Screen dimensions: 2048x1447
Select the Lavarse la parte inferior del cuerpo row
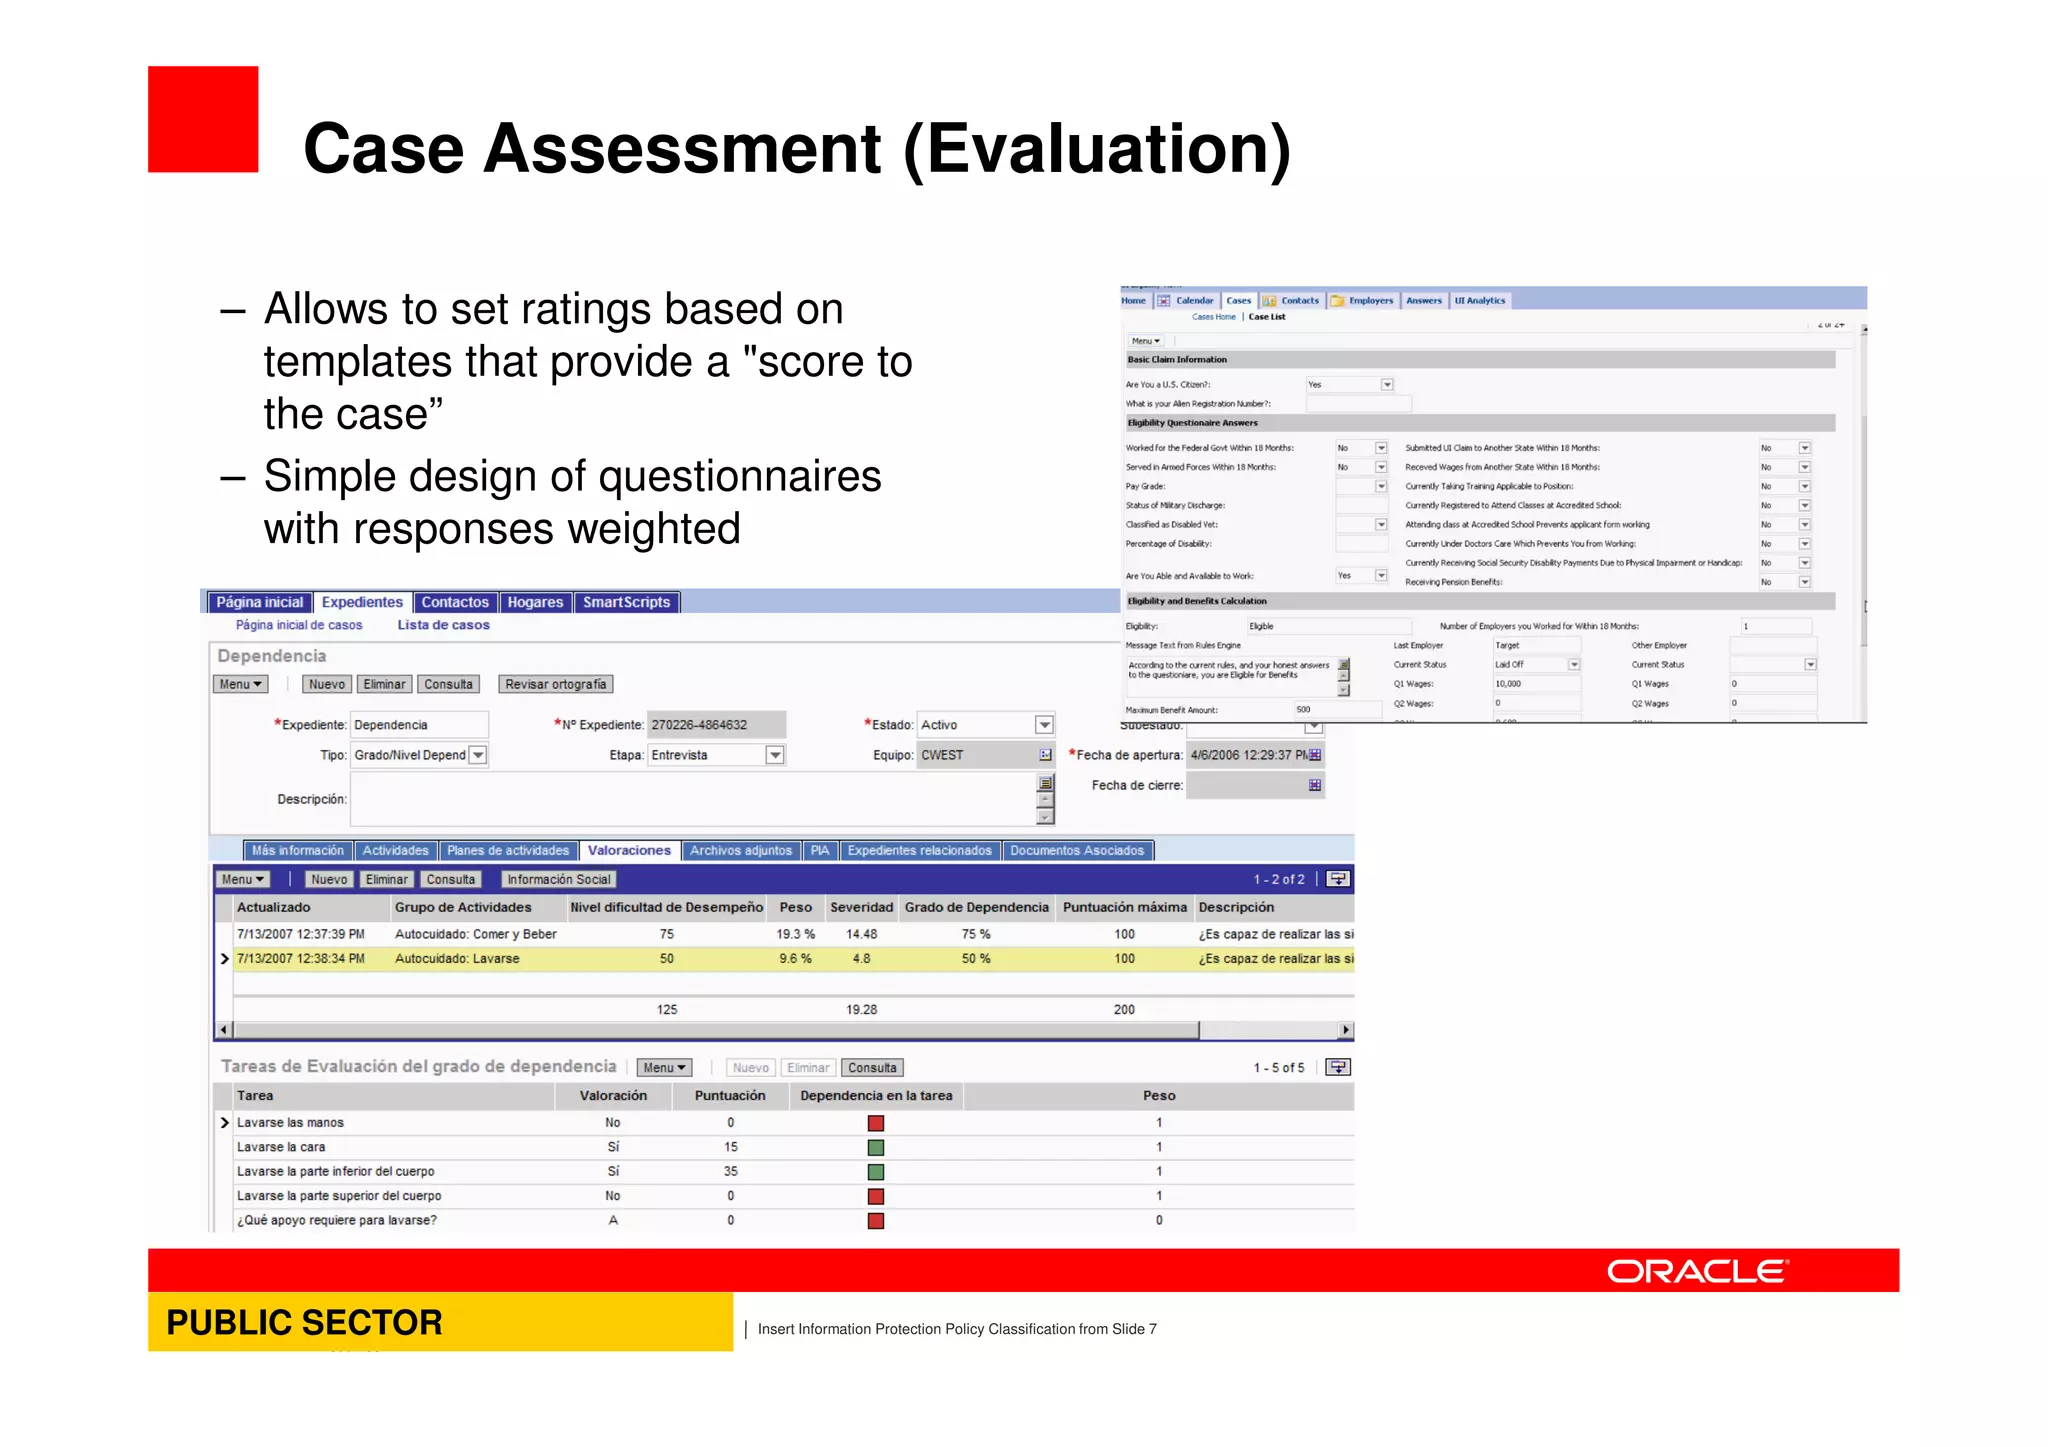(793, 1171)
